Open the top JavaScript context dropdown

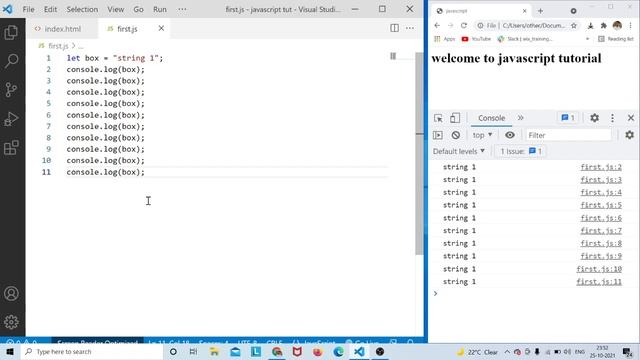482,135
